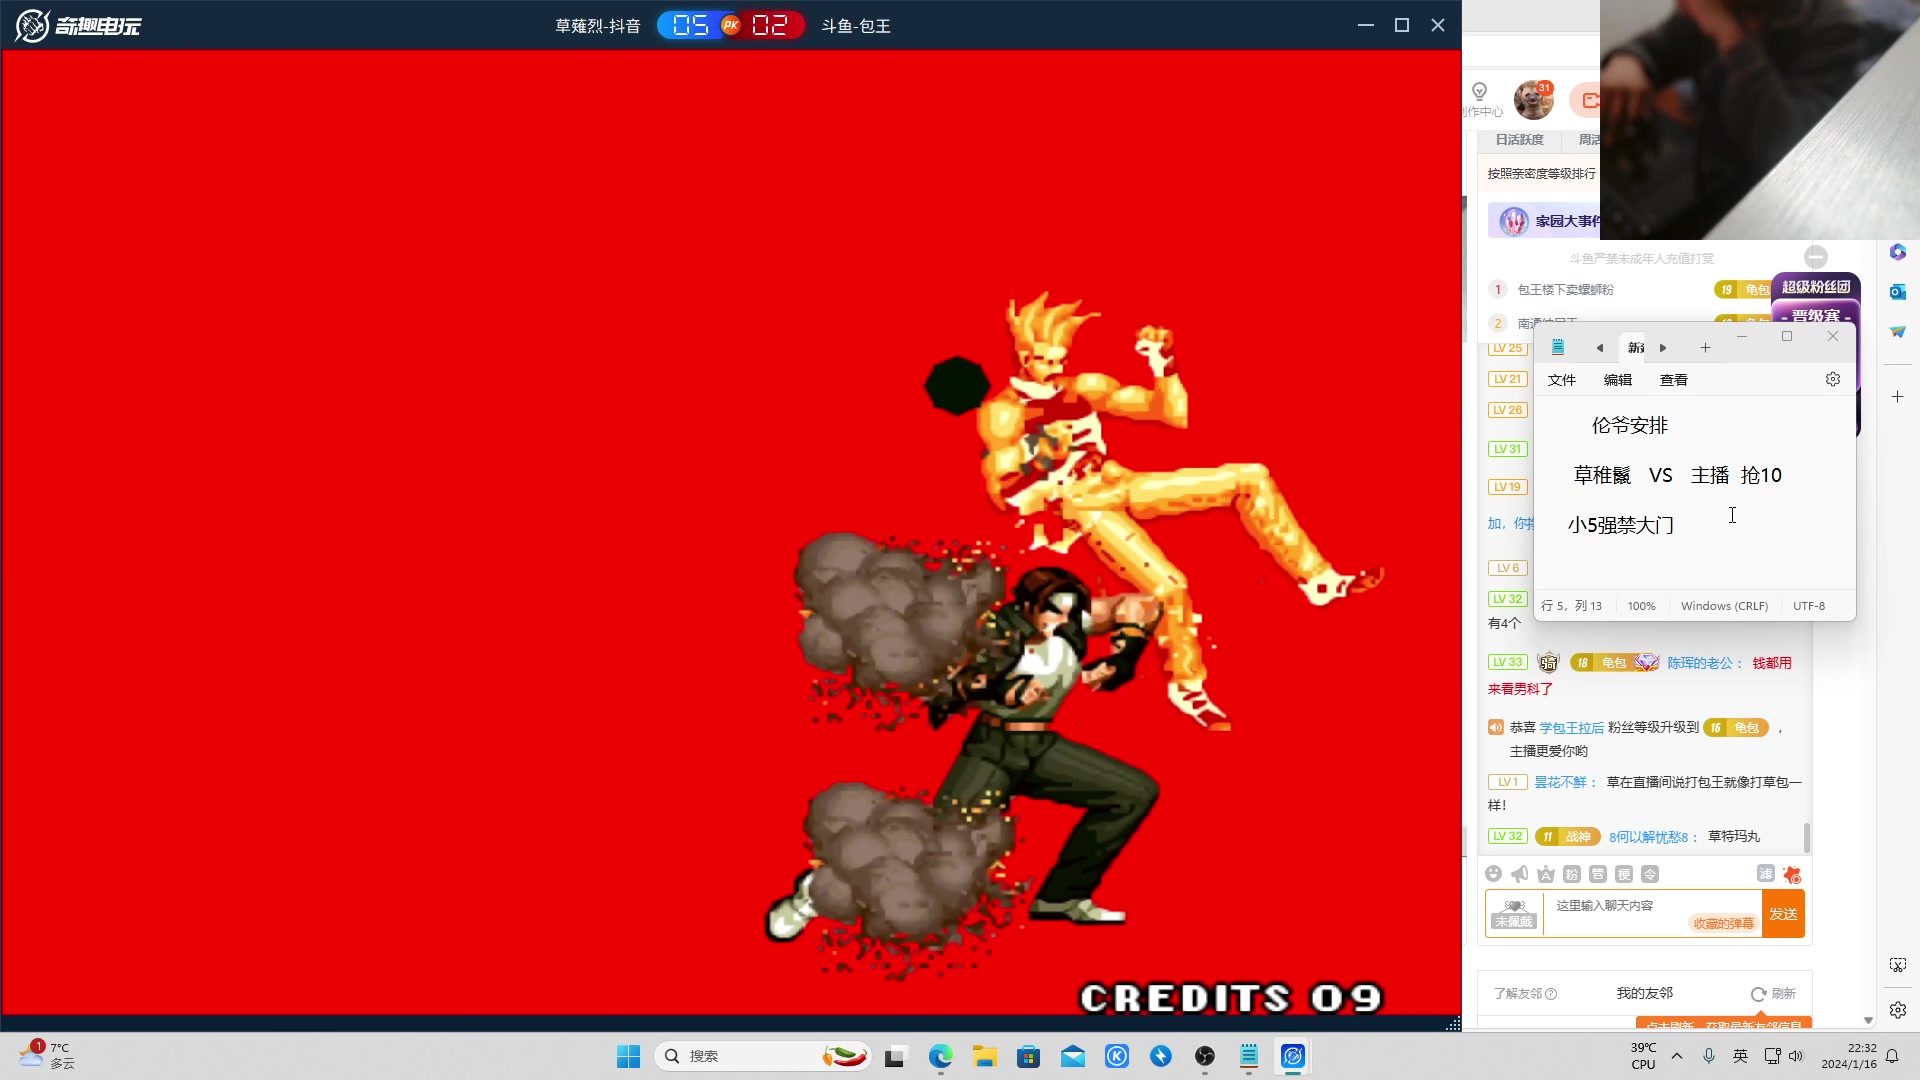Screen dimensions: 1920x1080
Task: Click the 管 moderator icon in chat toolbar
Action: click(x=1598, y=874)
